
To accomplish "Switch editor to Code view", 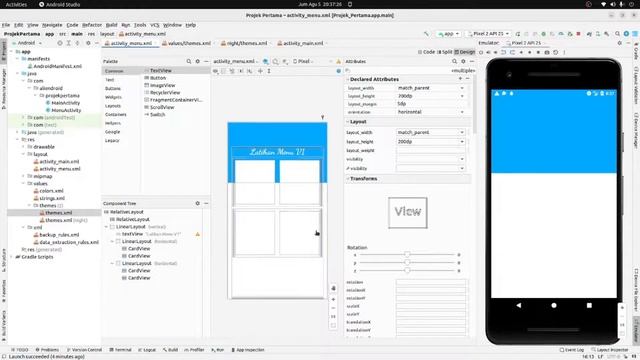I will [x=426, y=52].
